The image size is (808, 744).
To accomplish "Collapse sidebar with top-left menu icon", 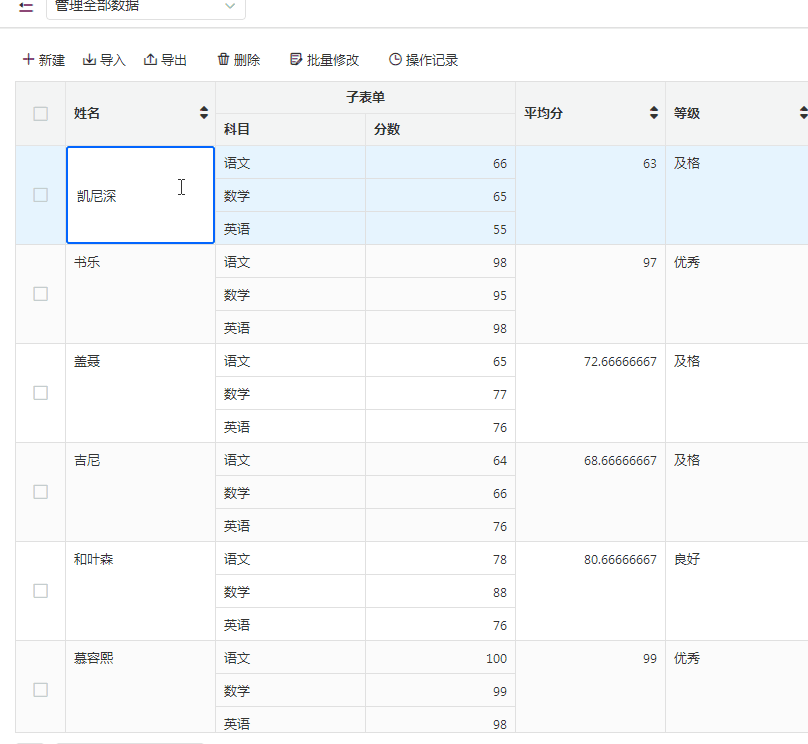I will 26,7.
